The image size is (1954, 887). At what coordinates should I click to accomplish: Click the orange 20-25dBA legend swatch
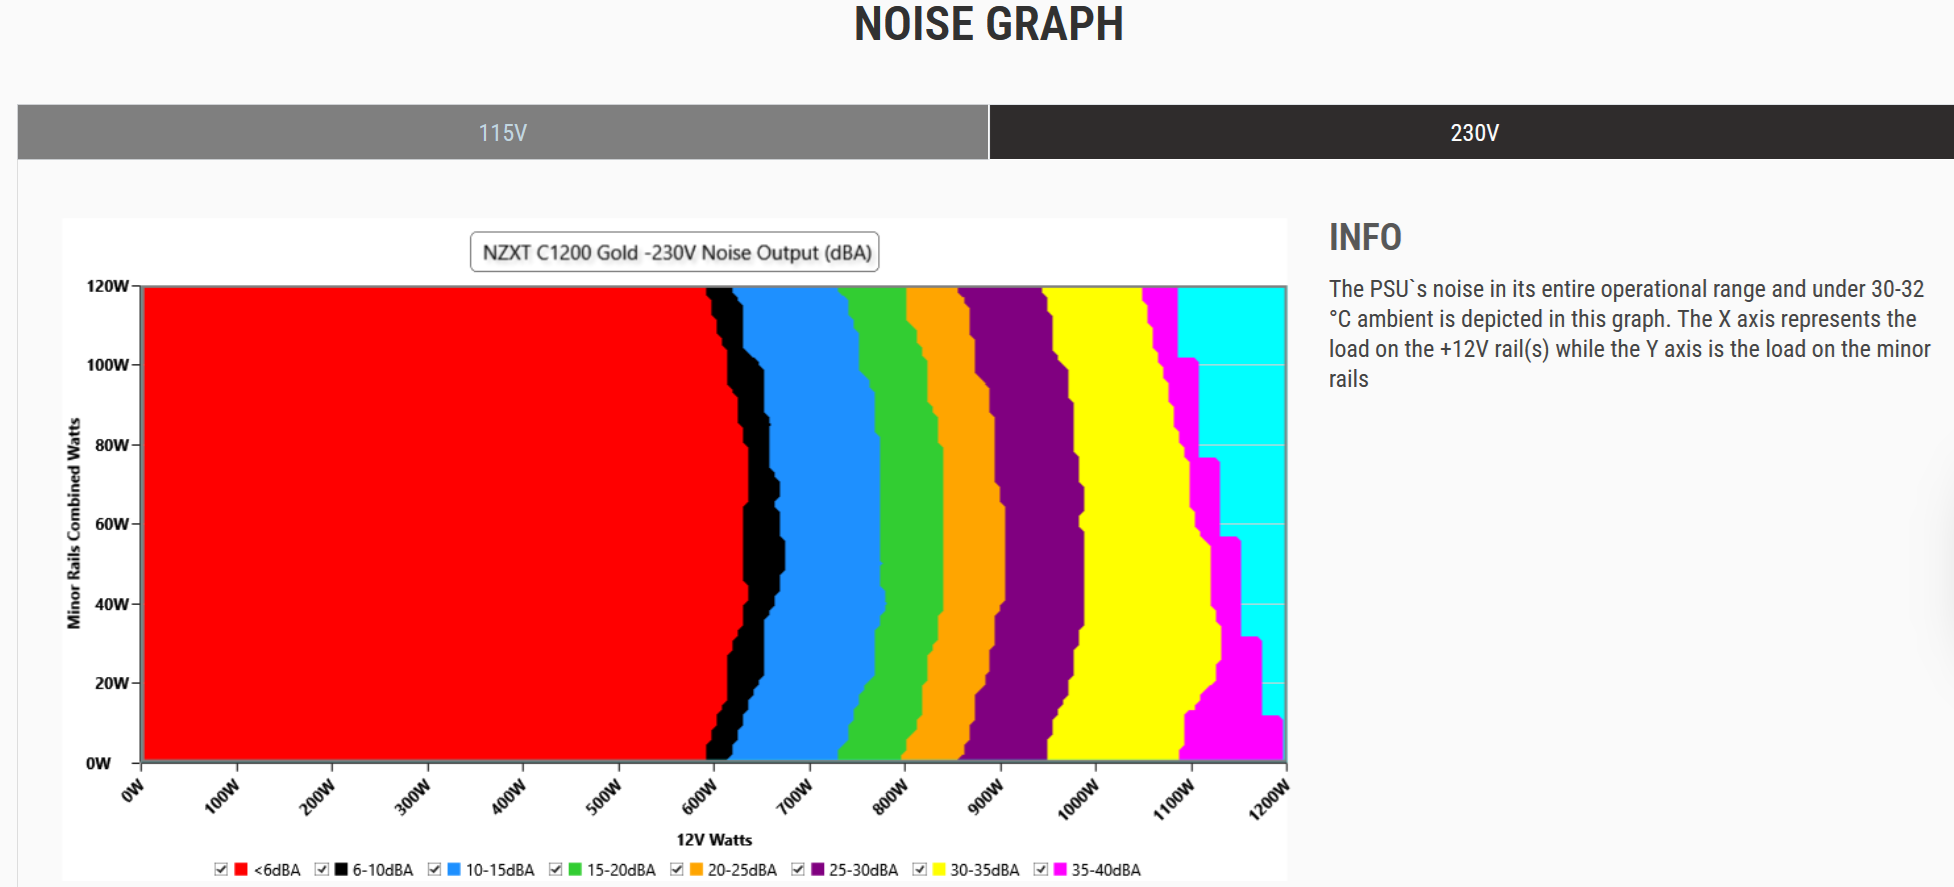tap(696, 869)
